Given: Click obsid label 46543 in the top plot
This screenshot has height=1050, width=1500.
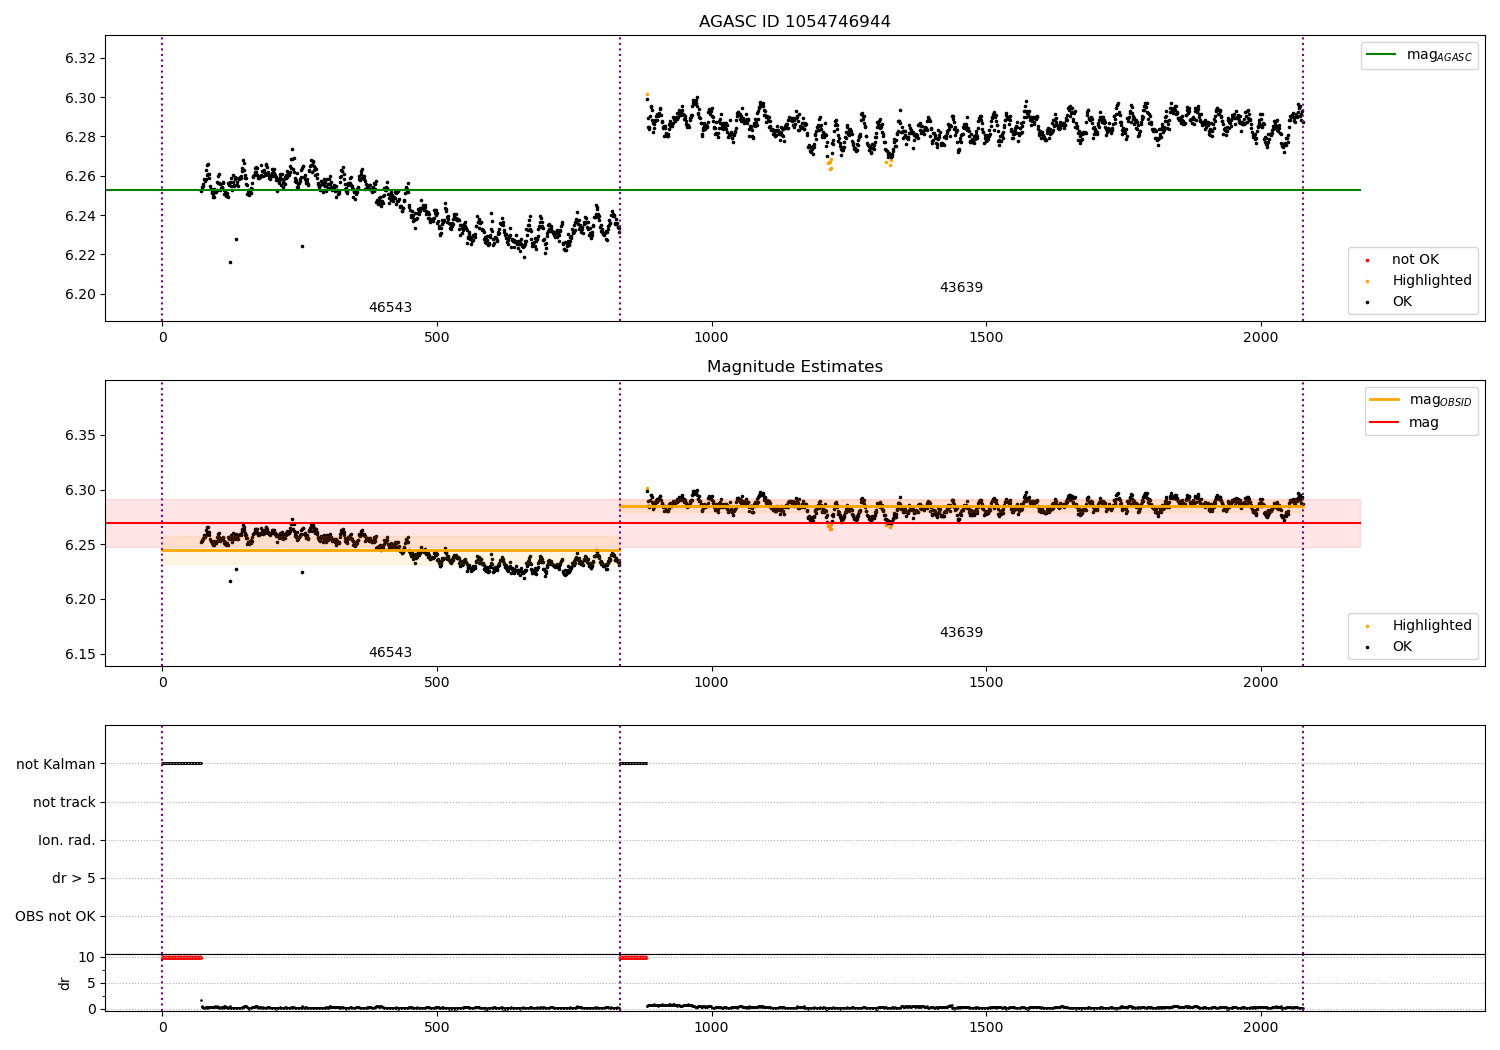Looking at the screenshot, I should click(390, 308).
